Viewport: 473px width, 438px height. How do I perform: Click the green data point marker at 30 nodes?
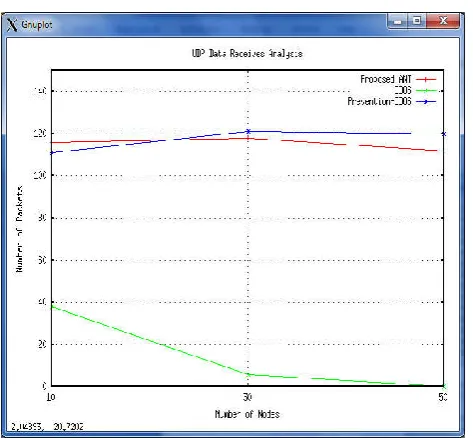pos(248,375)
